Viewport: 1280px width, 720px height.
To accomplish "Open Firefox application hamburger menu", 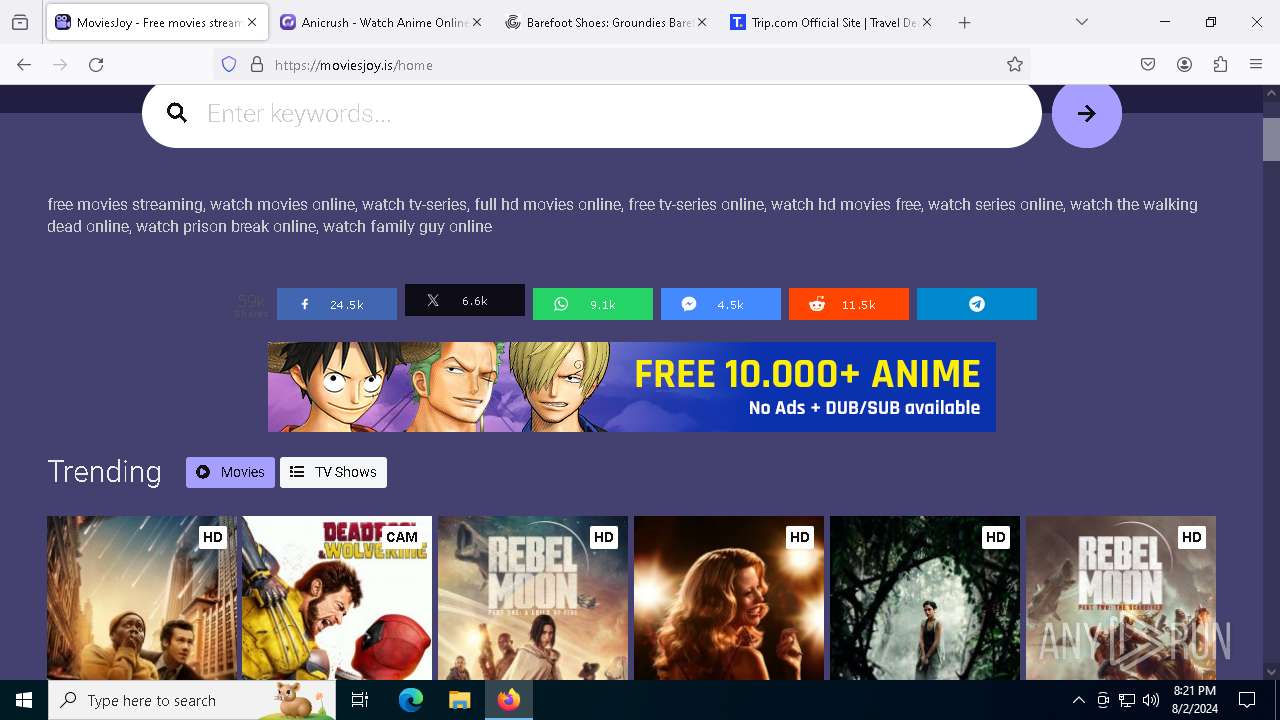I will 1256,65.
